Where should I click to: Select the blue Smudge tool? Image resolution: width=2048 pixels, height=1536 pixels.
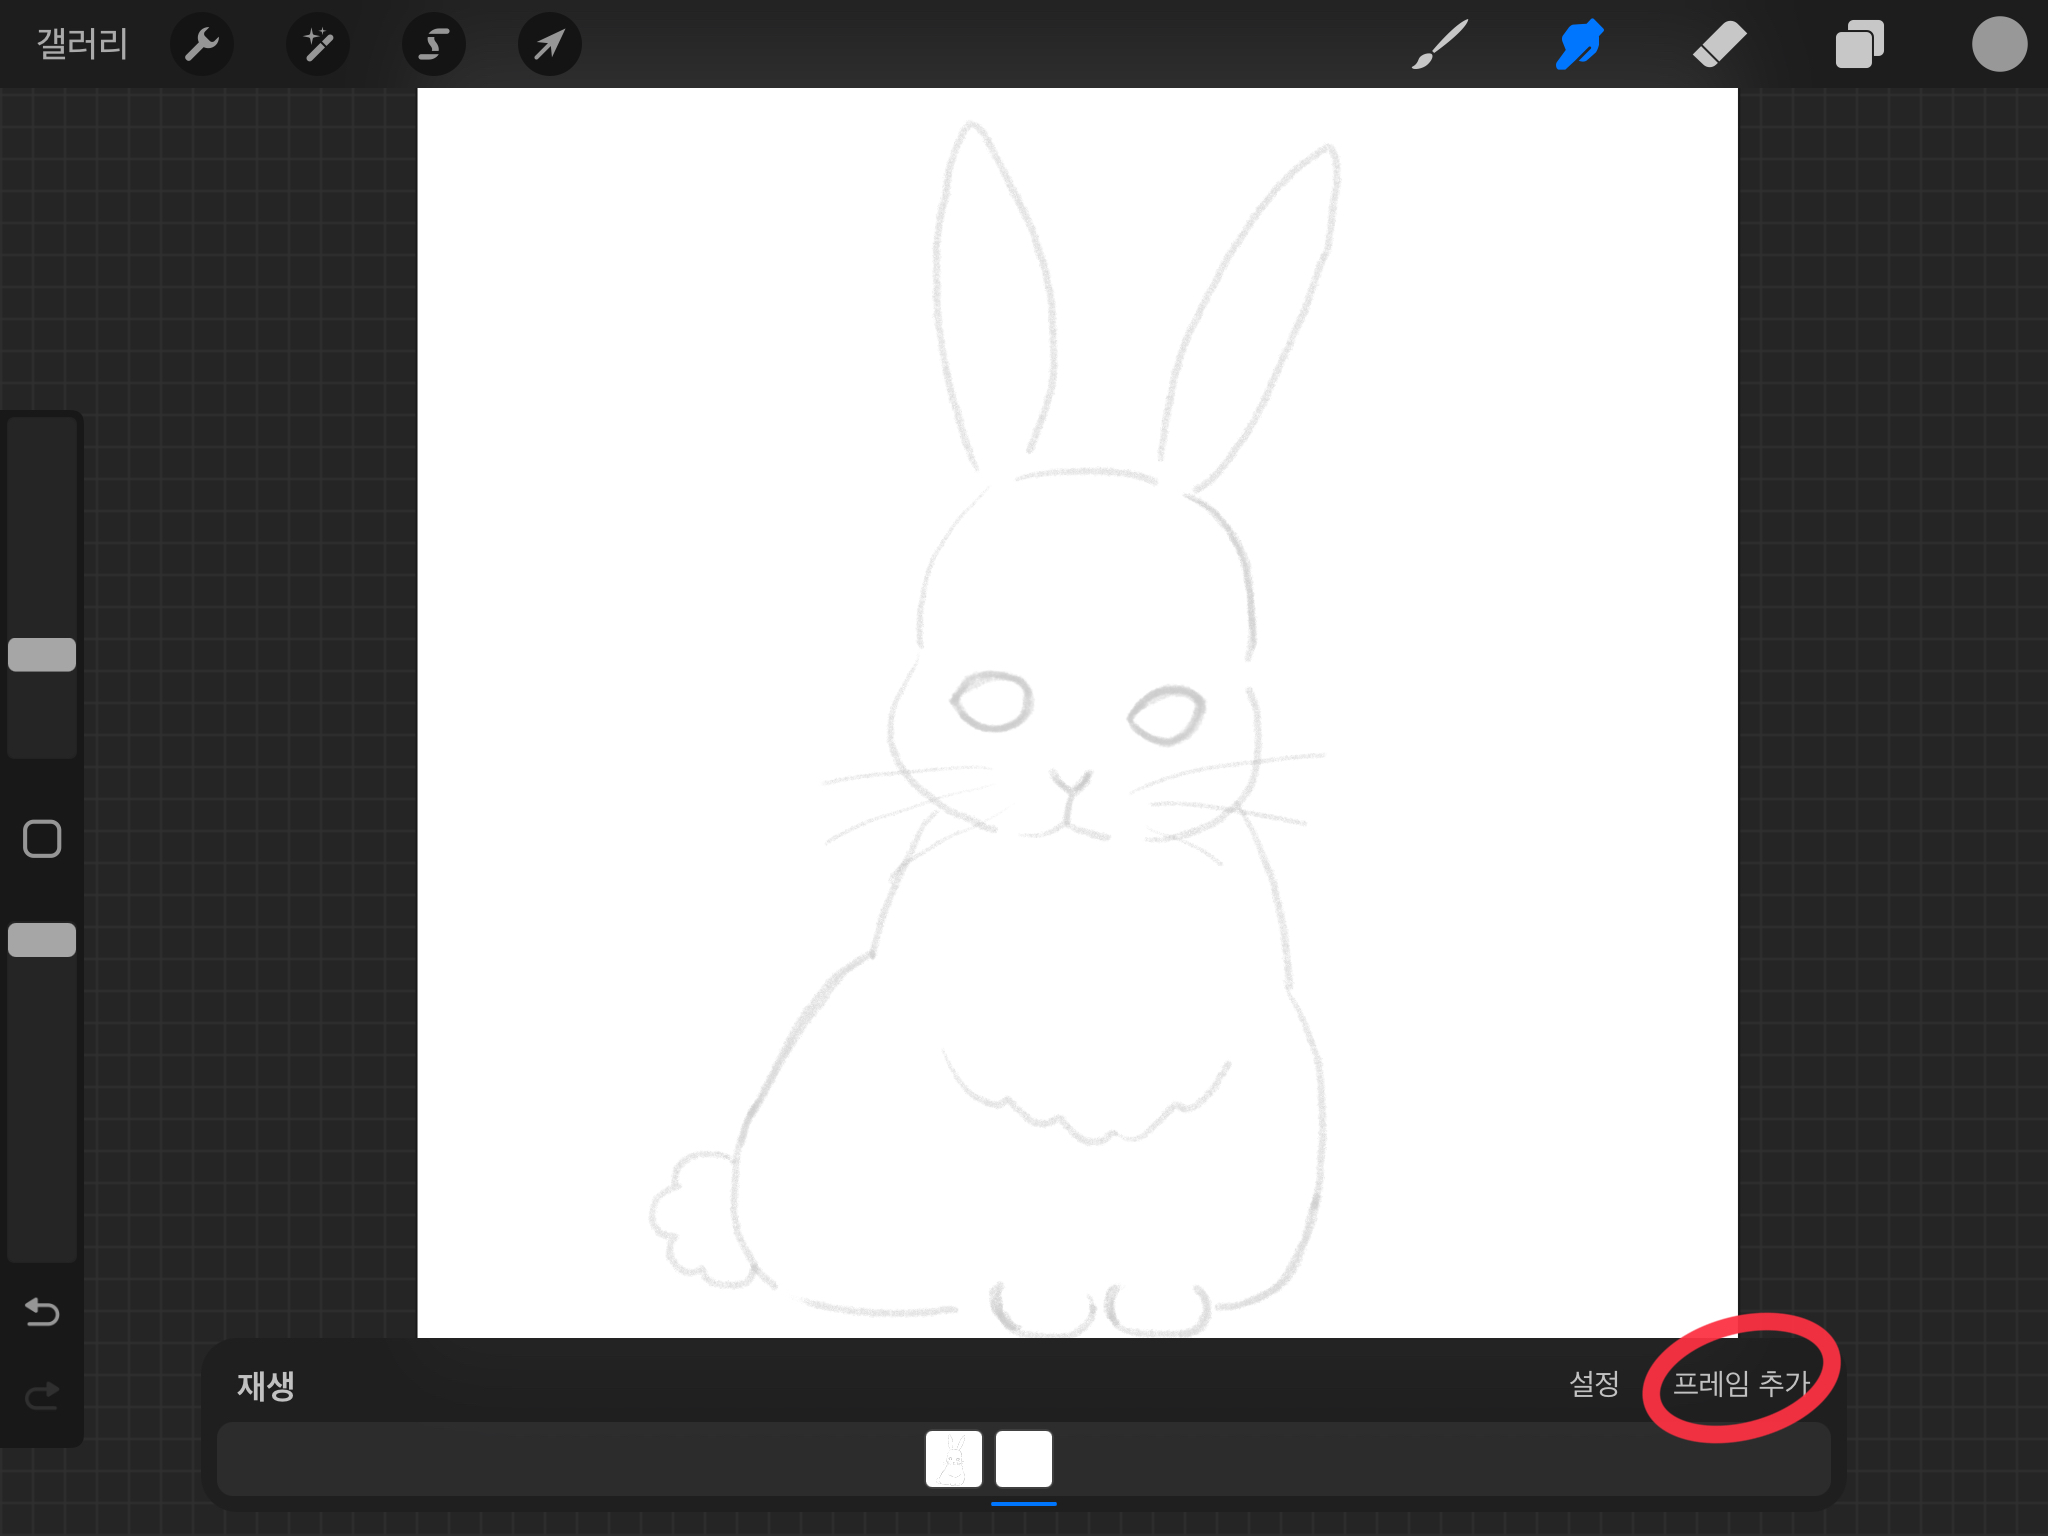click(x=1579, y=44)
